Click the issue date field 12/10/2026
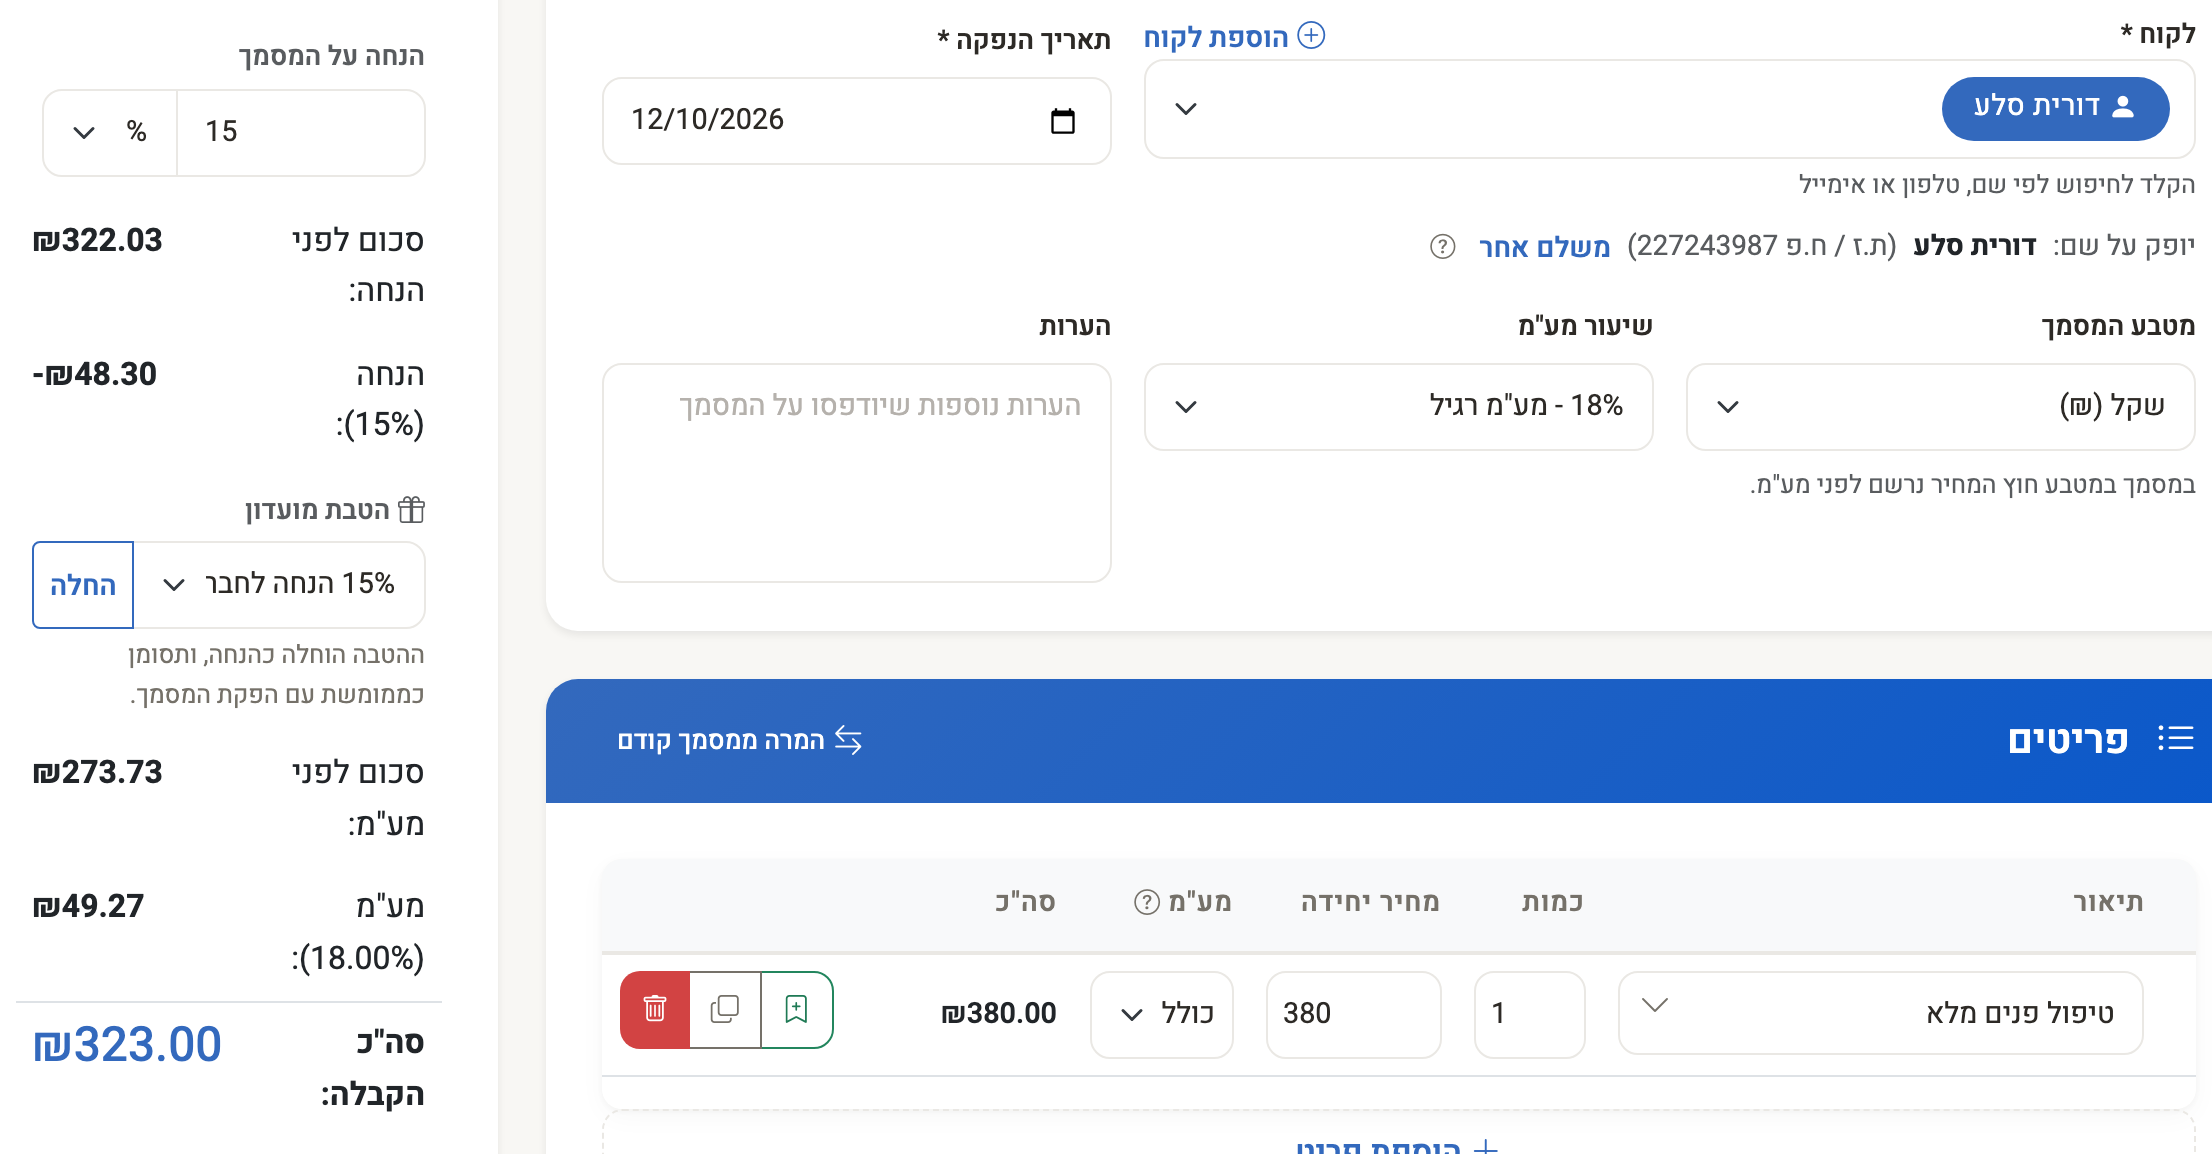 coord(857,121)
